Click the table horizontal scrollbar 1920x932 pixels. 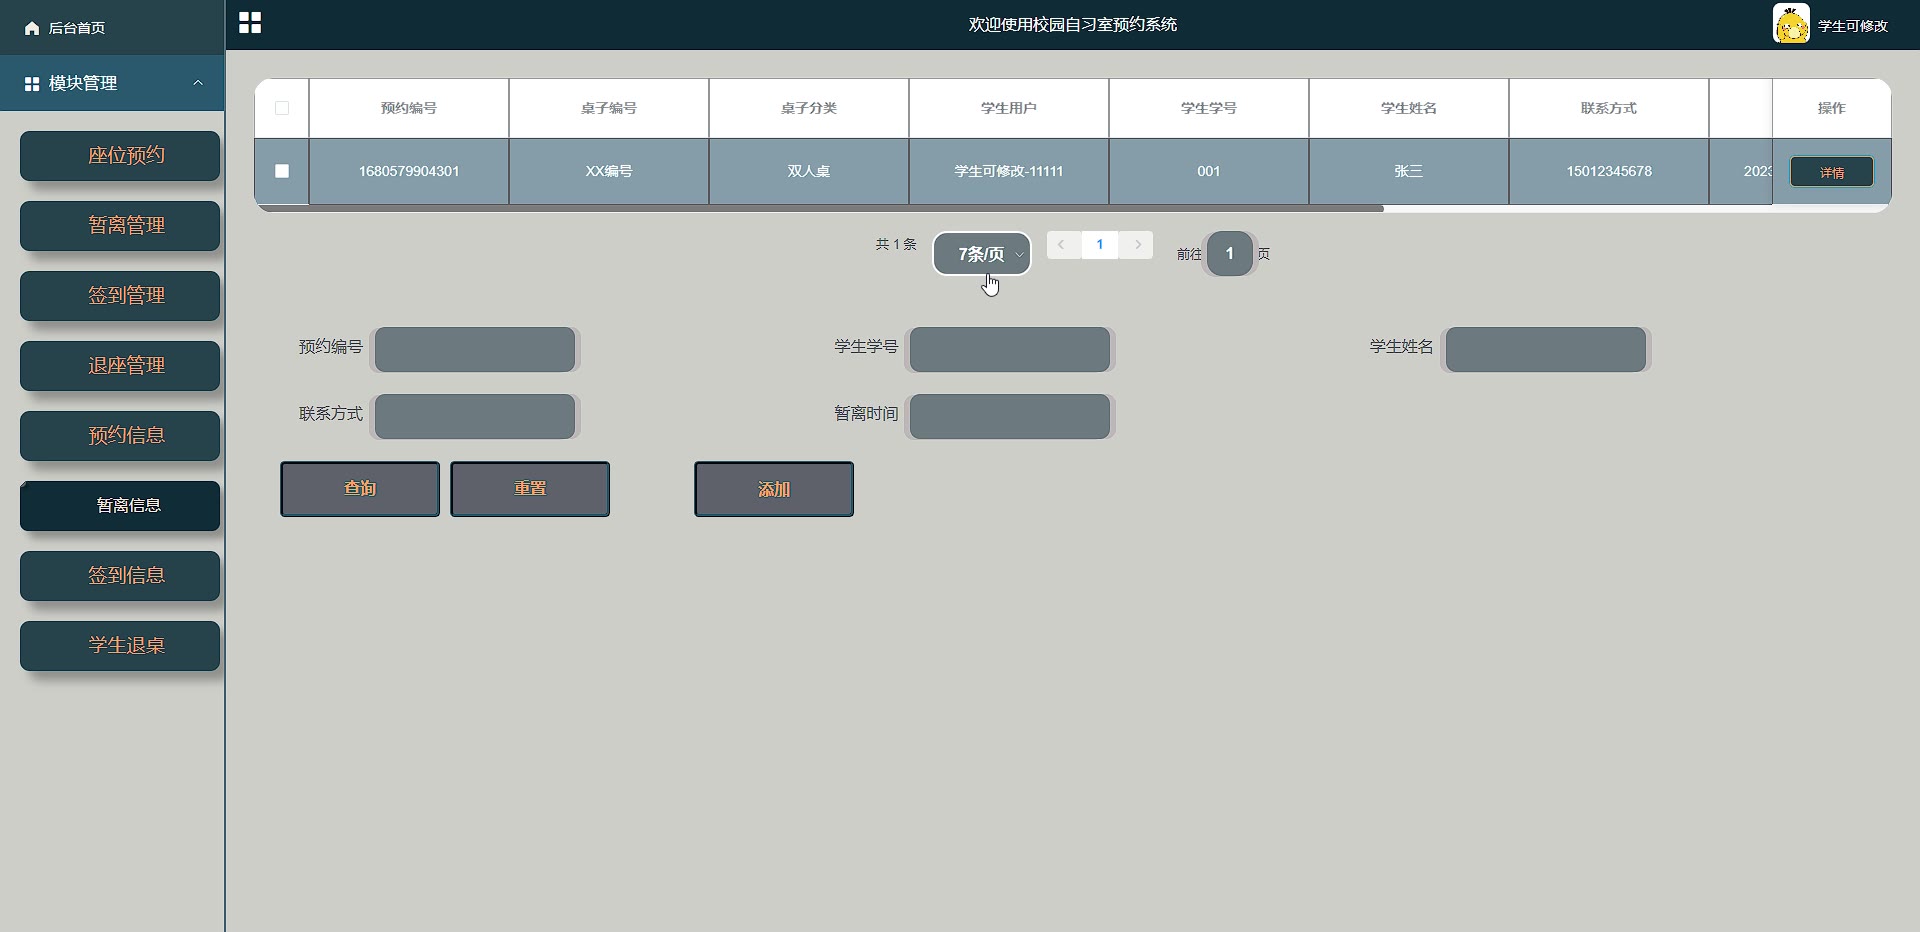(820, 208)
